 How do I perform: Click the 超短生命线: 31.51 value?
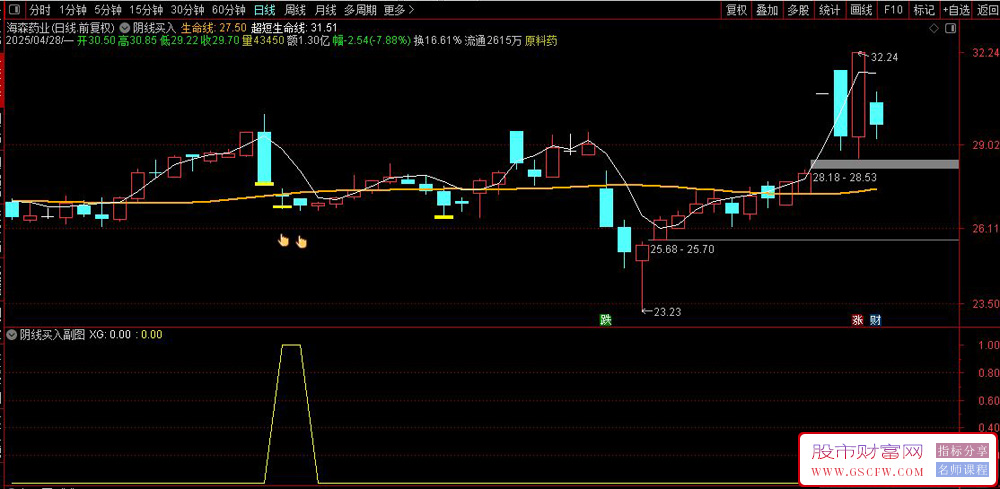click(293, 28)
